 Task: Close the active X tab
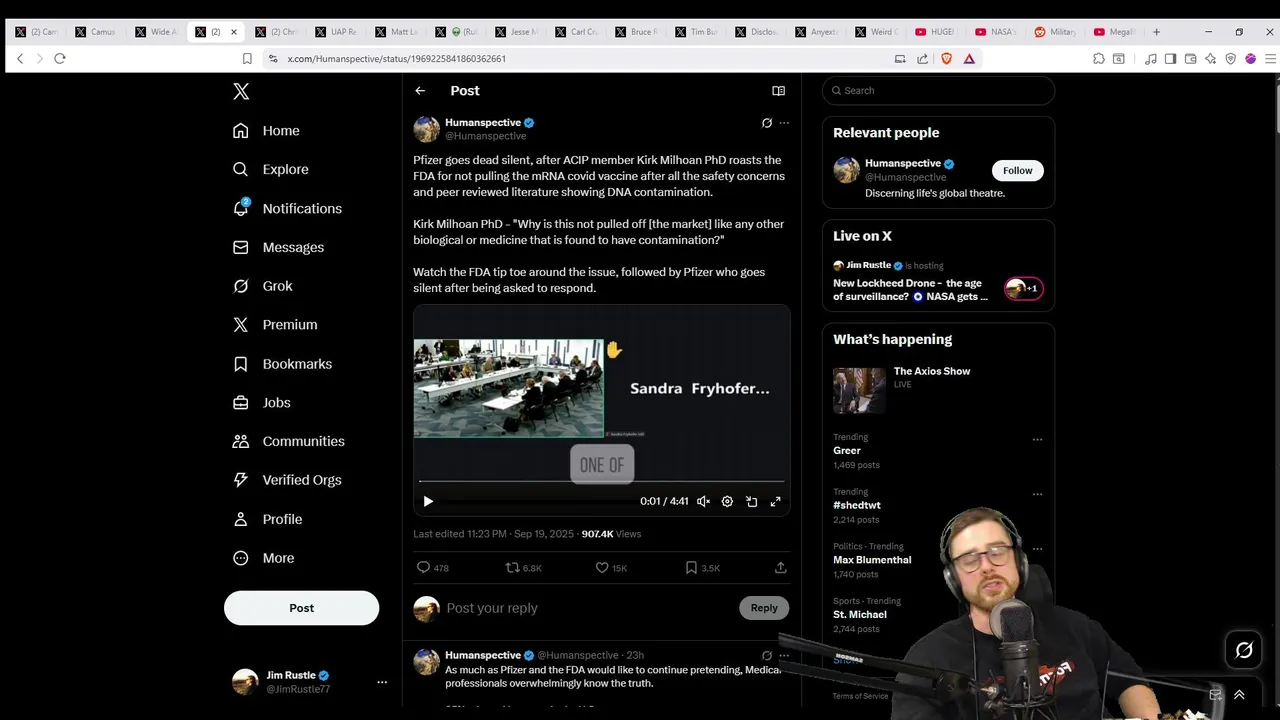pyautogui.click(x=234, y=32)
